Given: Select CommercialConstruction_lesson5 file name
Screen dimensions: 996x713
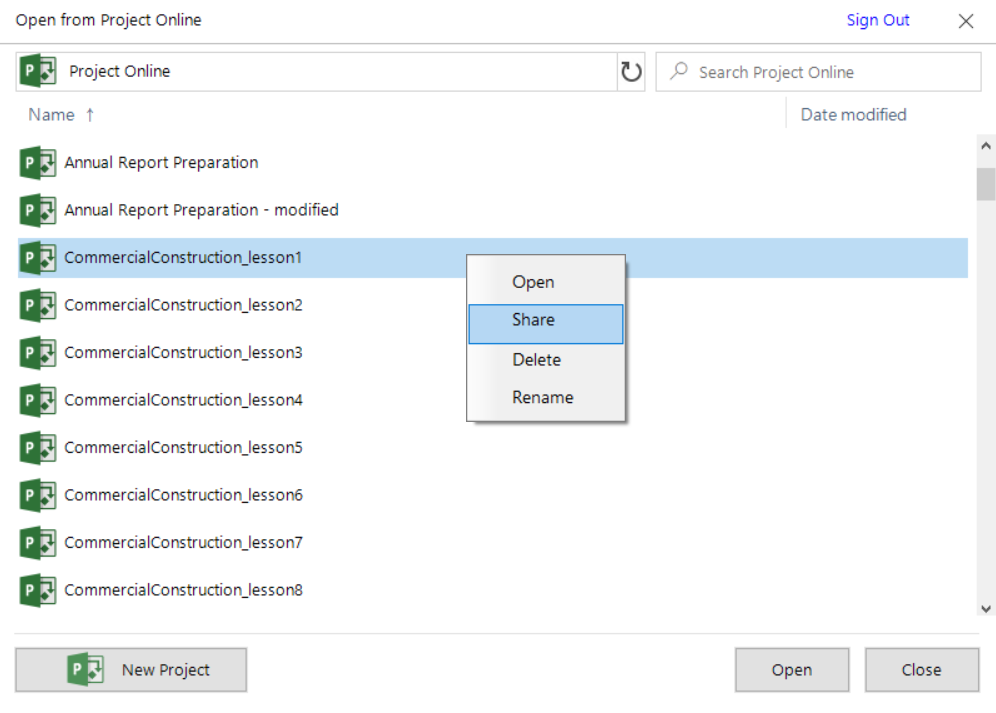Looking at the screenshot, I should (x=184, y=448).
